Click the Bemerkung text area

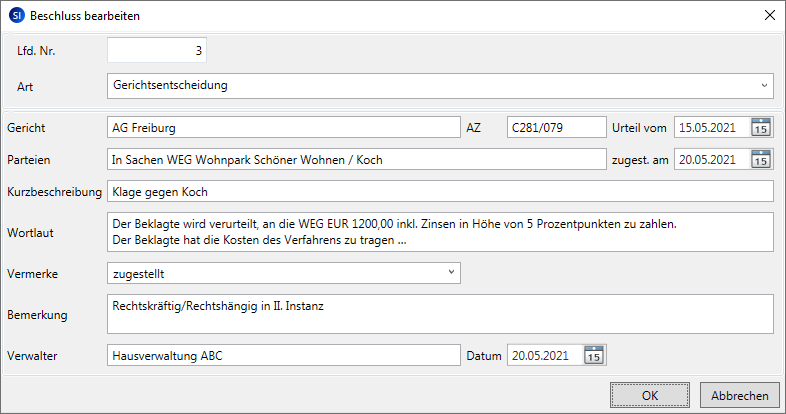click(439, 313)
